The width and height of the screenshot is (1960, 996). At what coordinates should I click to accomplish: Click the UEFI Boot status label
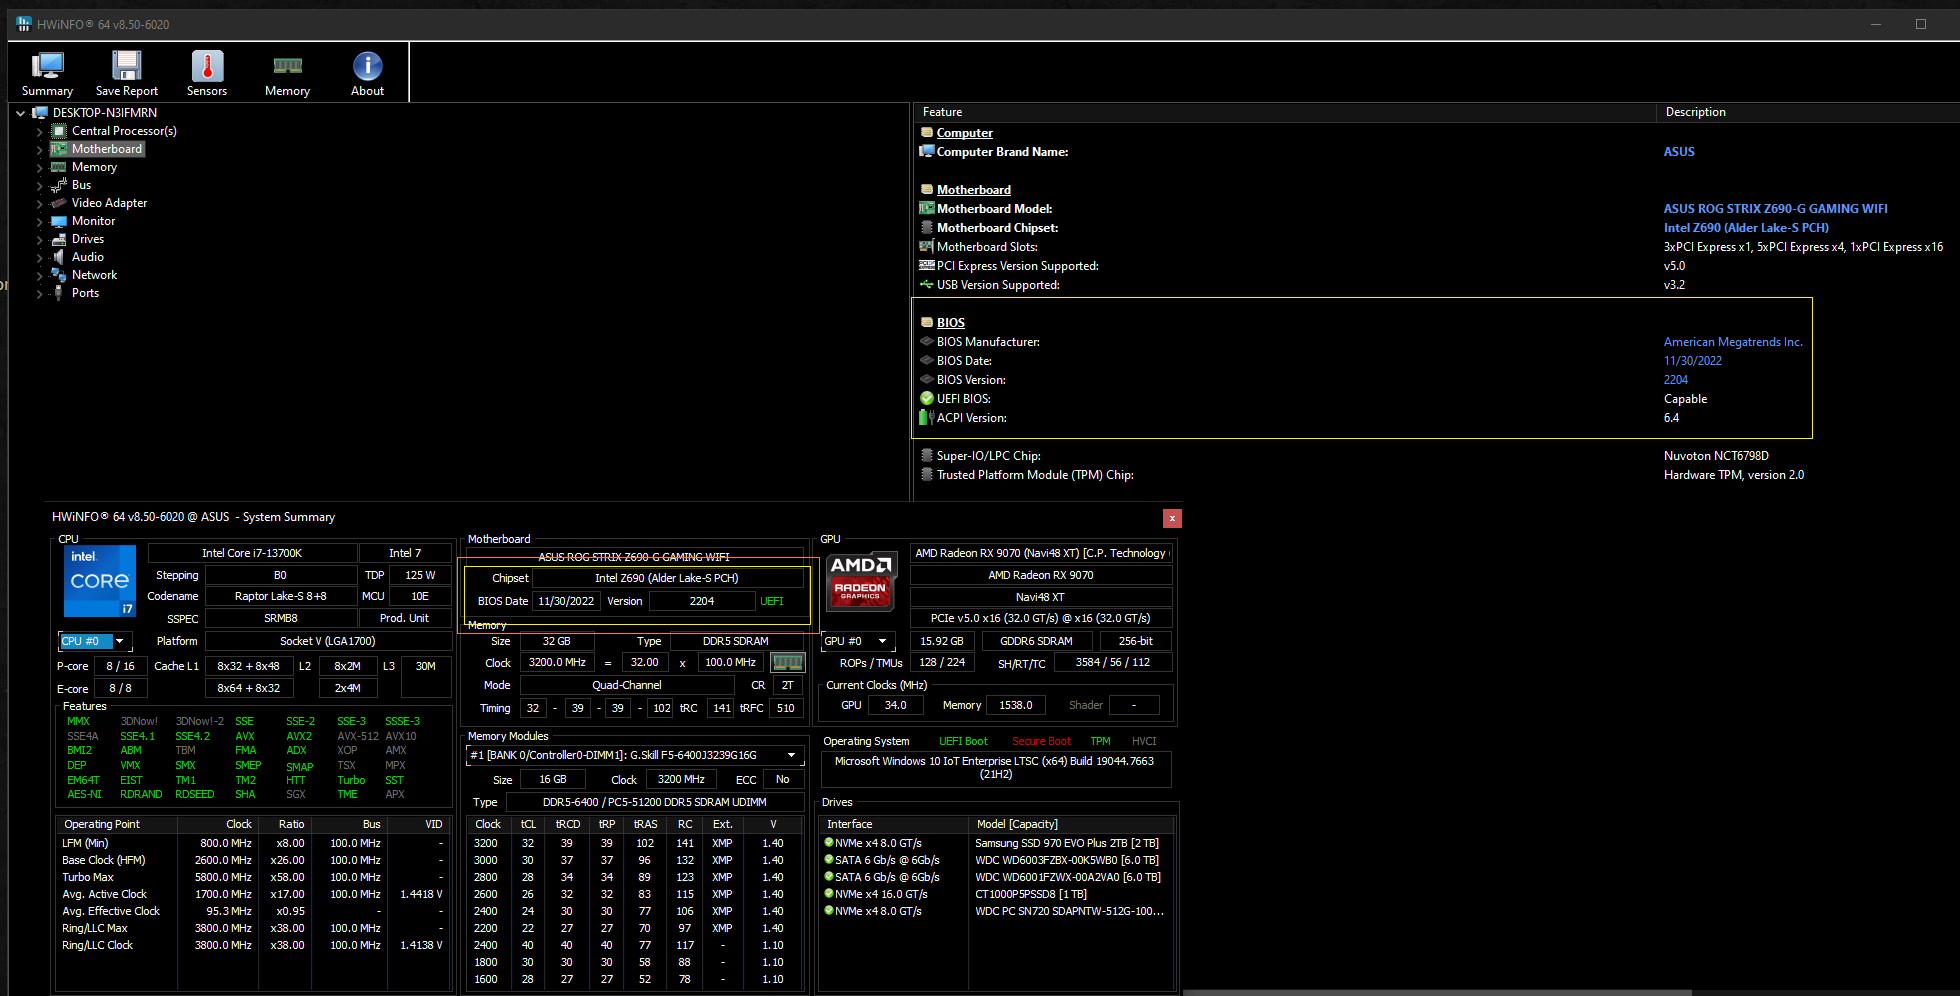(963, 741)
